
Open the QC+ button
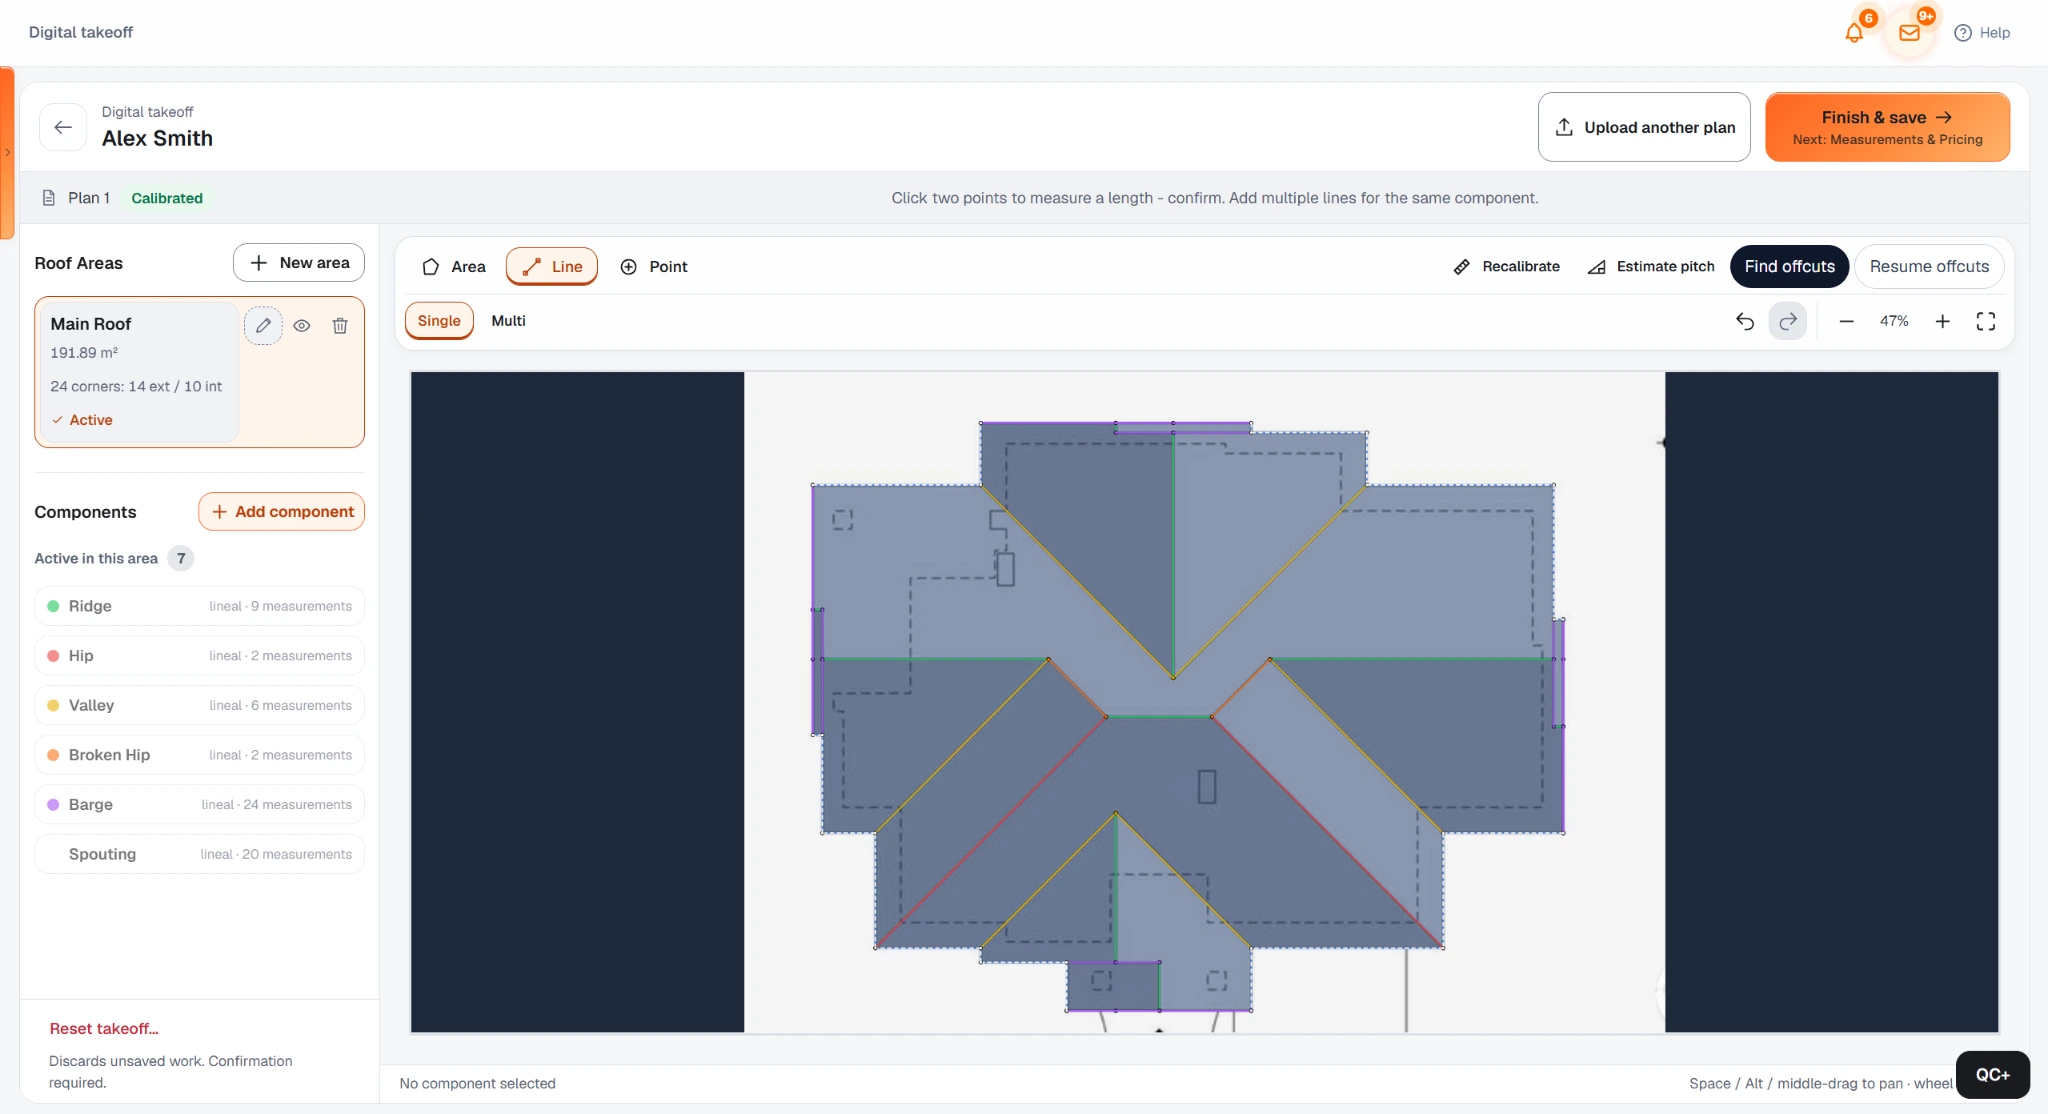1992,1074
